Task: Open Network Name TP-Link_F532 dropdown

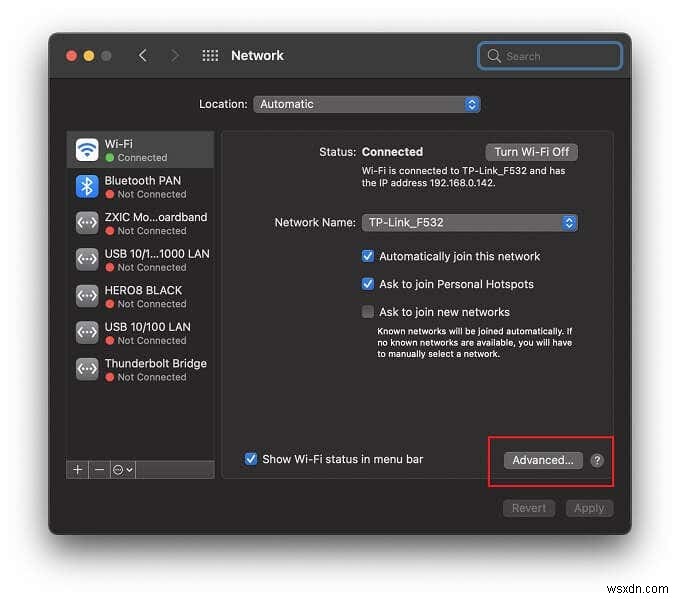Action: (469, 223)
